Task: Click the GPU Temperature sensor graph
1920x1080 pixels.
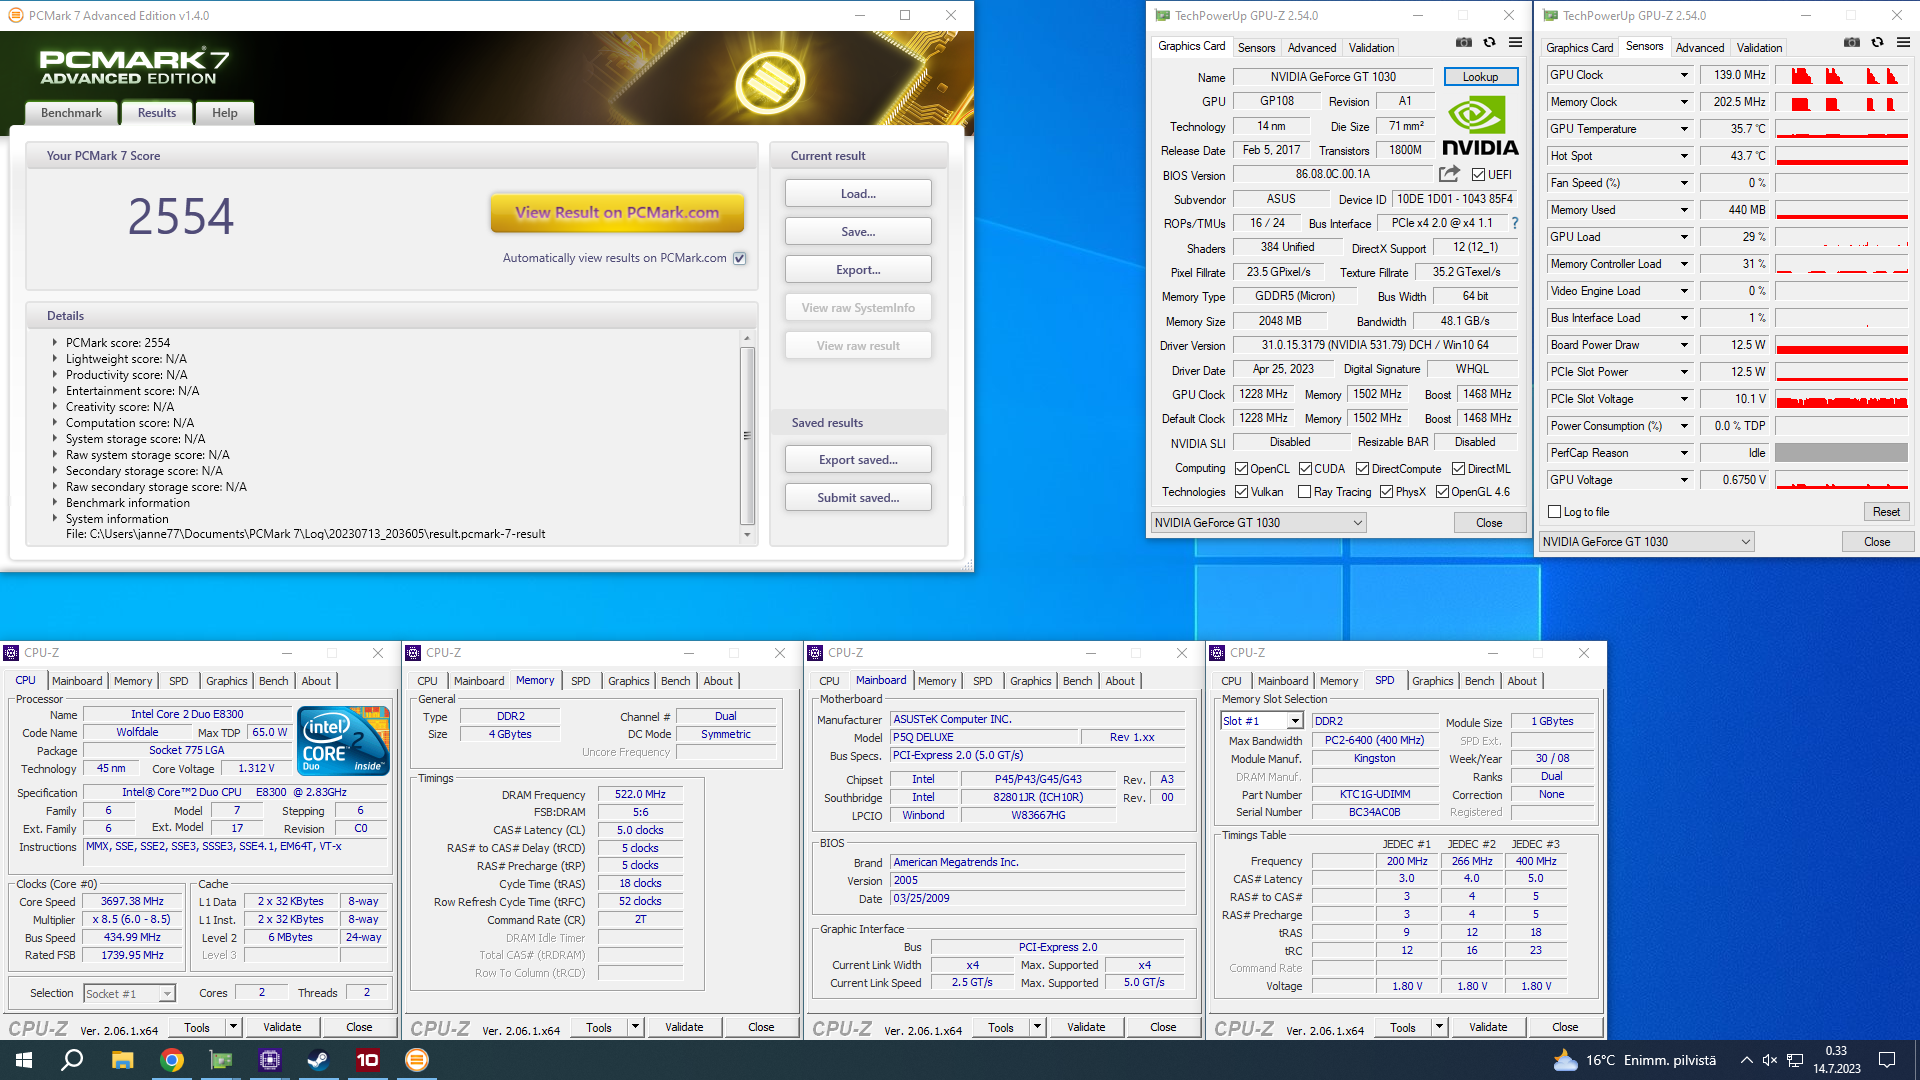Action: click(x=1841, y=129)
